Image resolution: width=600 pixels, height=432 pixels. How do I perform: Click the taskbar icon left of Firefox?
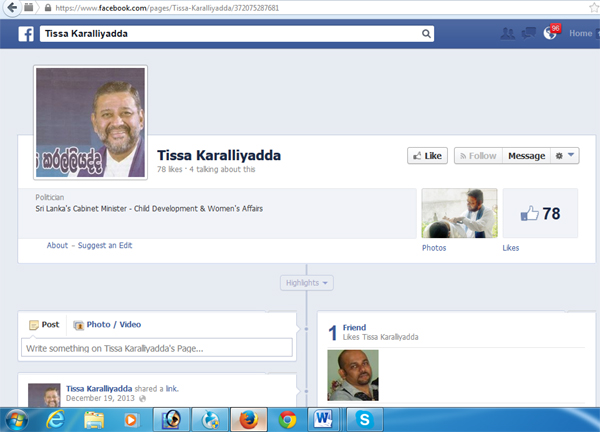tap(210, 419)
